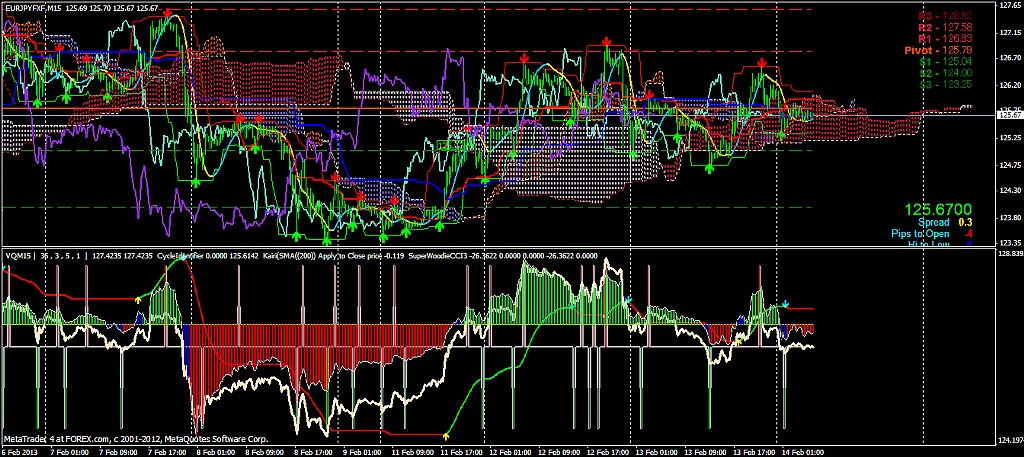Image resolution: width=1024 pixels, height=457 pixels.
Task: Click the Pips to Open readout
Action: coord(939,234)
